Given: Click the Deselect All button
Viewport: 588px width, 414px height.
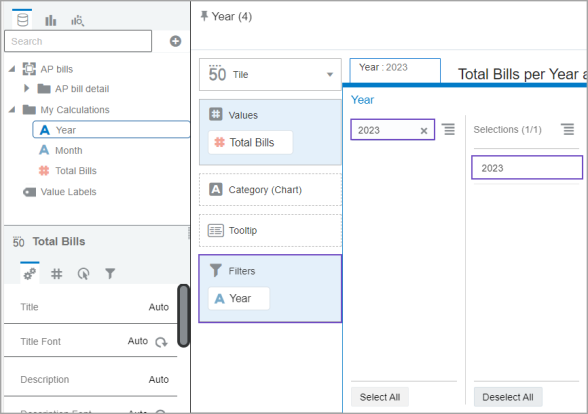Looking at the screenshot, I should pos(508,397).
